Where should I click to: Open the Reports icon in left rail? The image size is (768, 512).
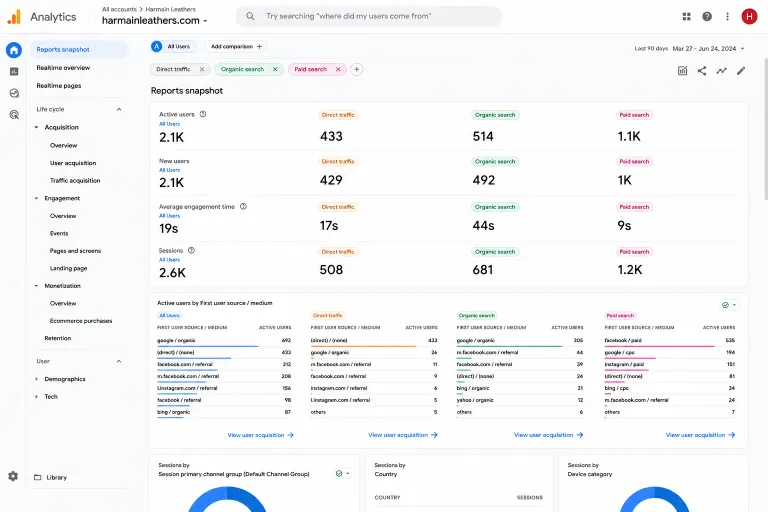click(x=14, y=72)
